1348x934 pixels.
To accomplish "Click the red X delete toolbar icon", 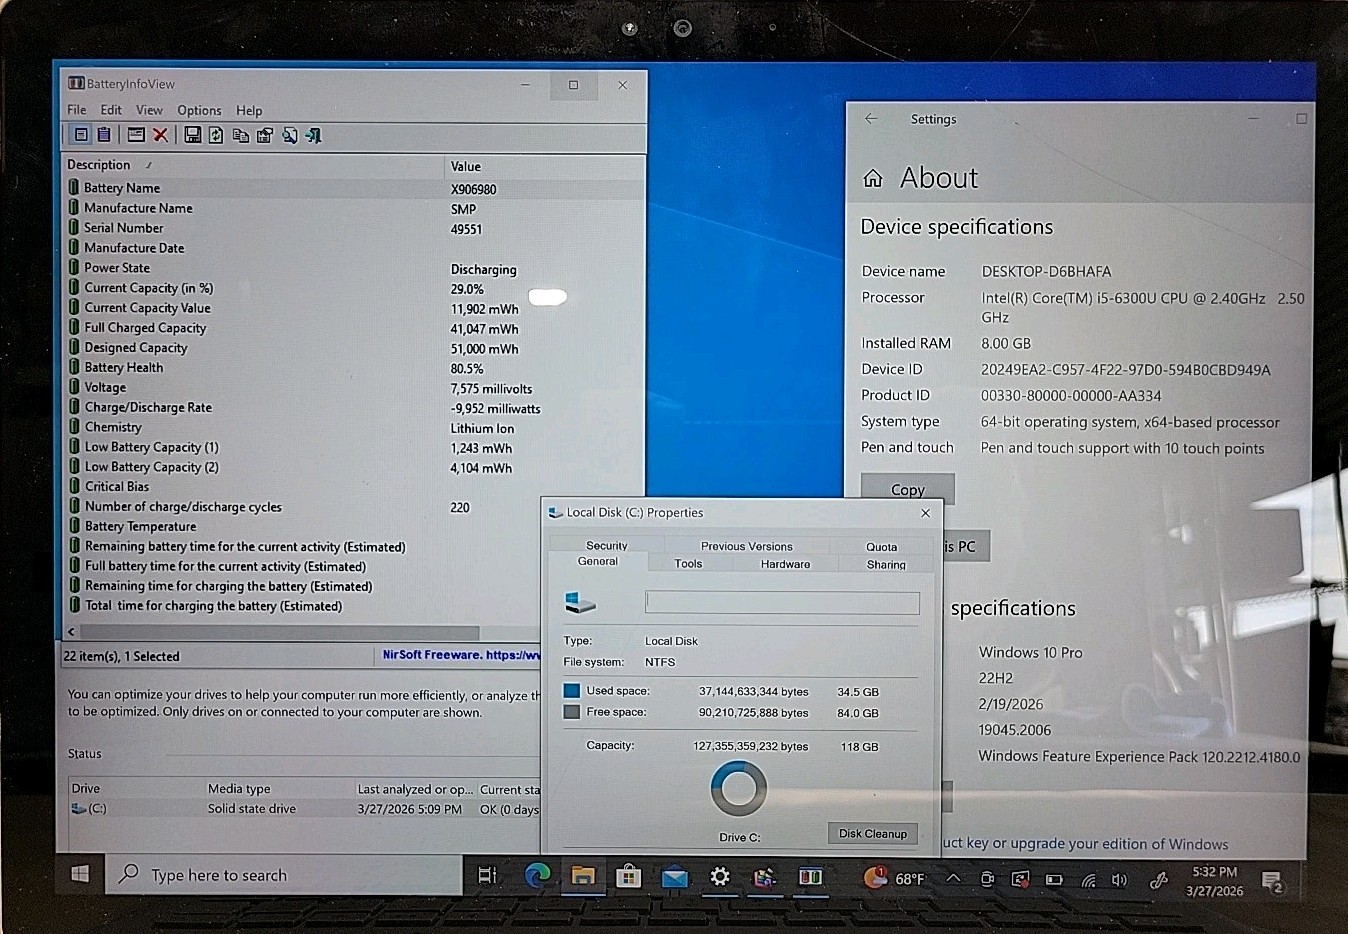I will pyautogui.click(x=160, y=135).
